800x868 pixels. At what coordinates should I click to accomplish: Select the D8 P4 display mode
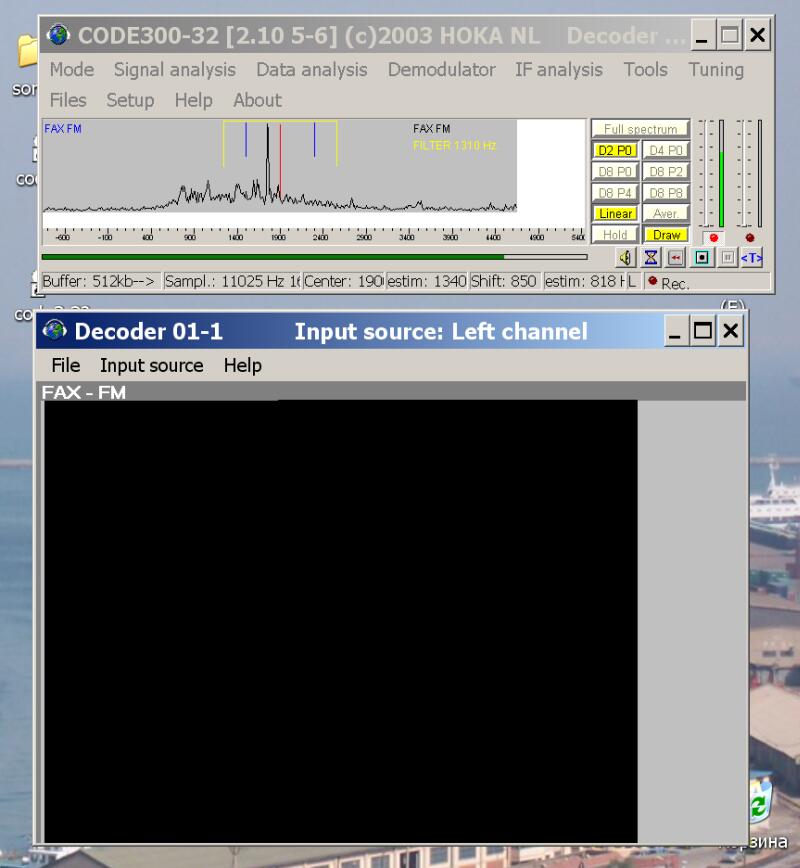pos(615,193)
